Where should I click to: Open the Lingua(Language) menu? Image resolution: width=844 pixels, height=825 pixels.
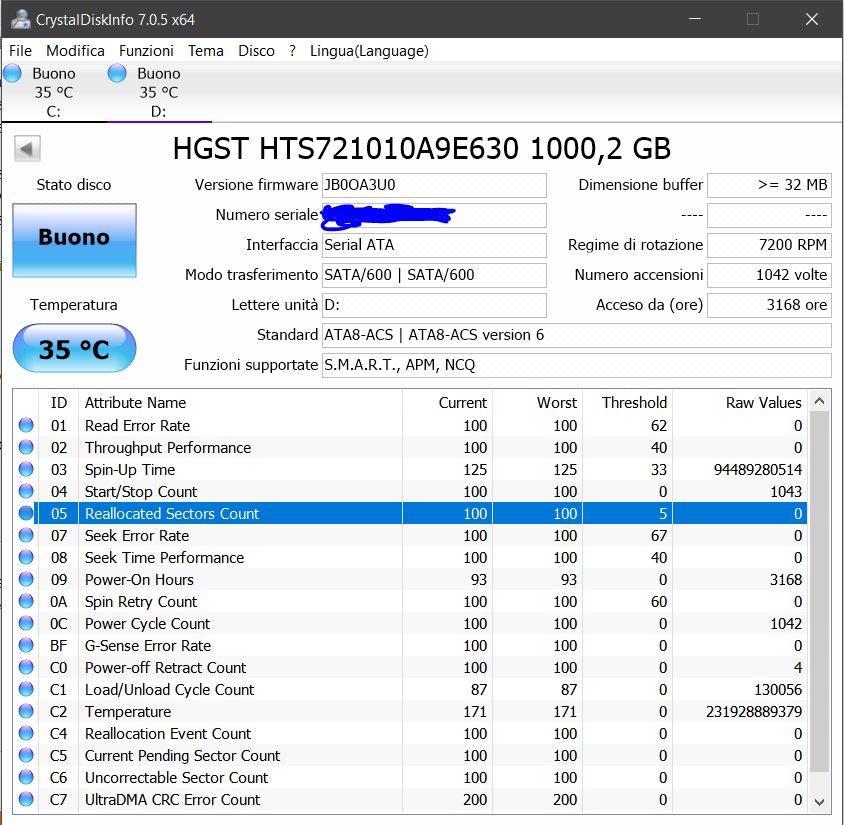[x=369, y=51]
